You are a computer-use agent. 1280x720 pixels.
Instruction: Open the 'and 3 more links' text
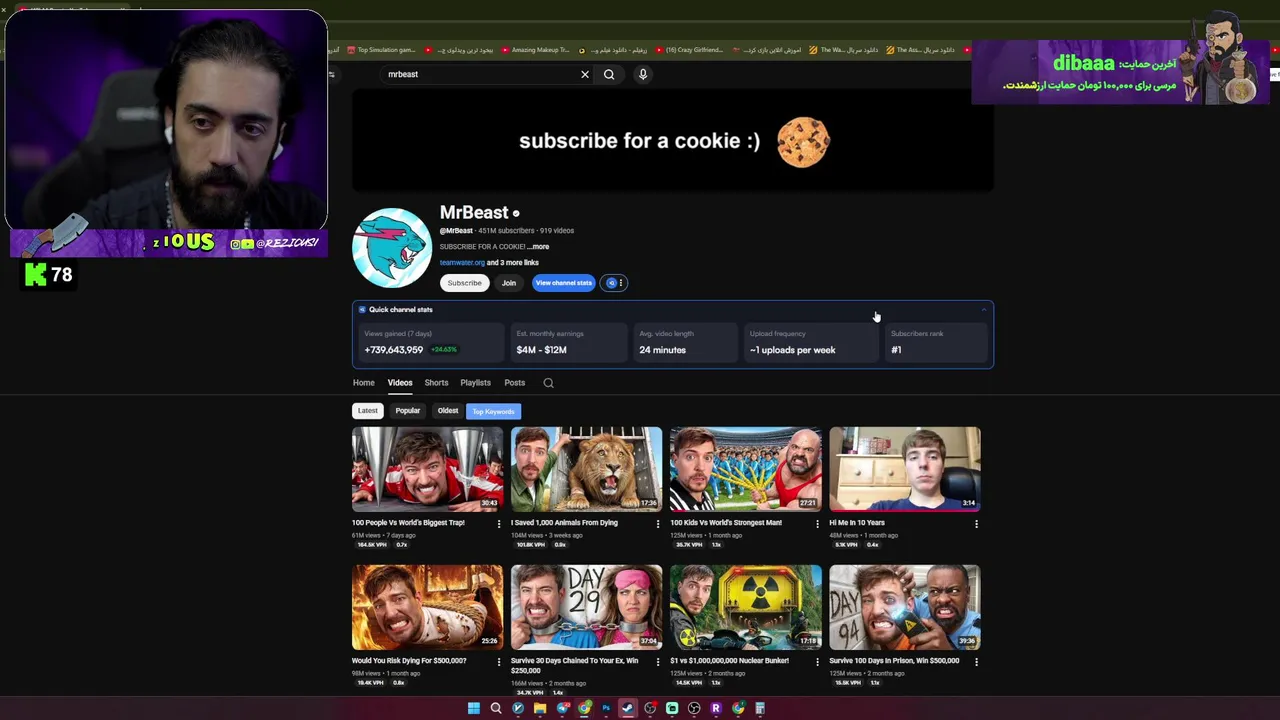[513, 263]
